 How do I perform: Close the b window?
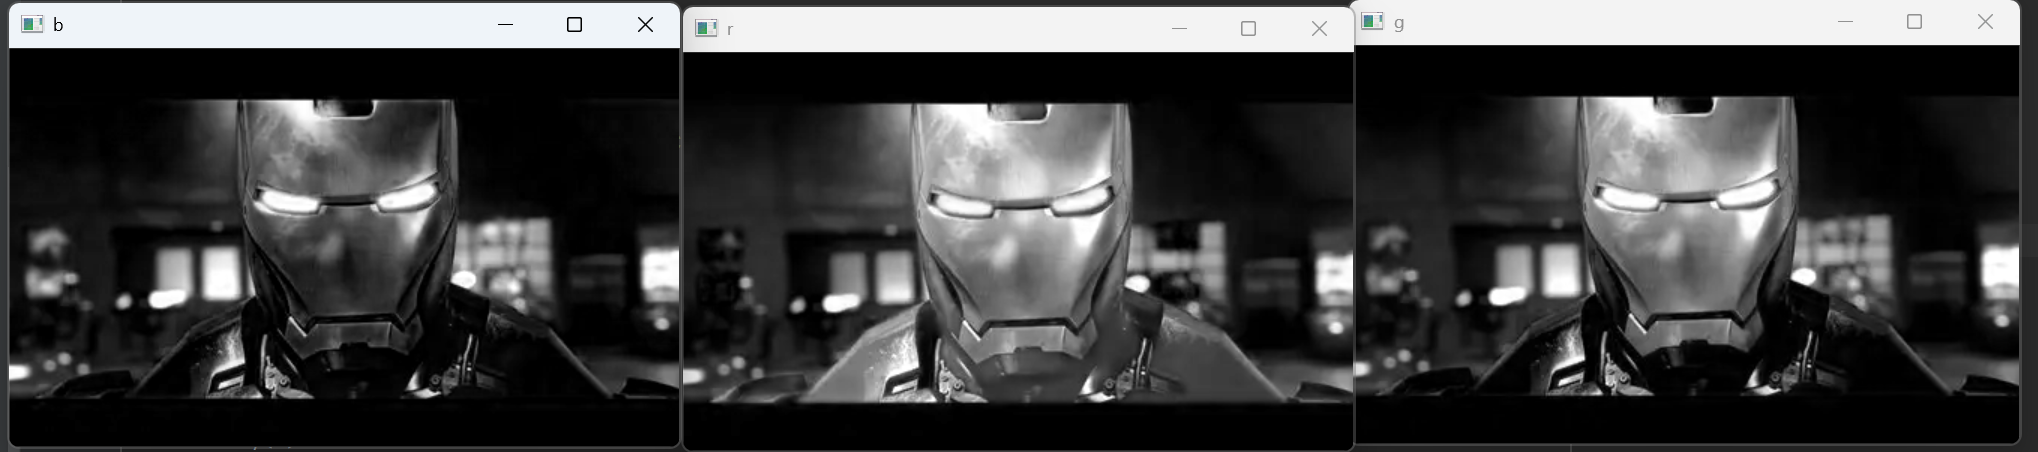(x=645, y=24)
